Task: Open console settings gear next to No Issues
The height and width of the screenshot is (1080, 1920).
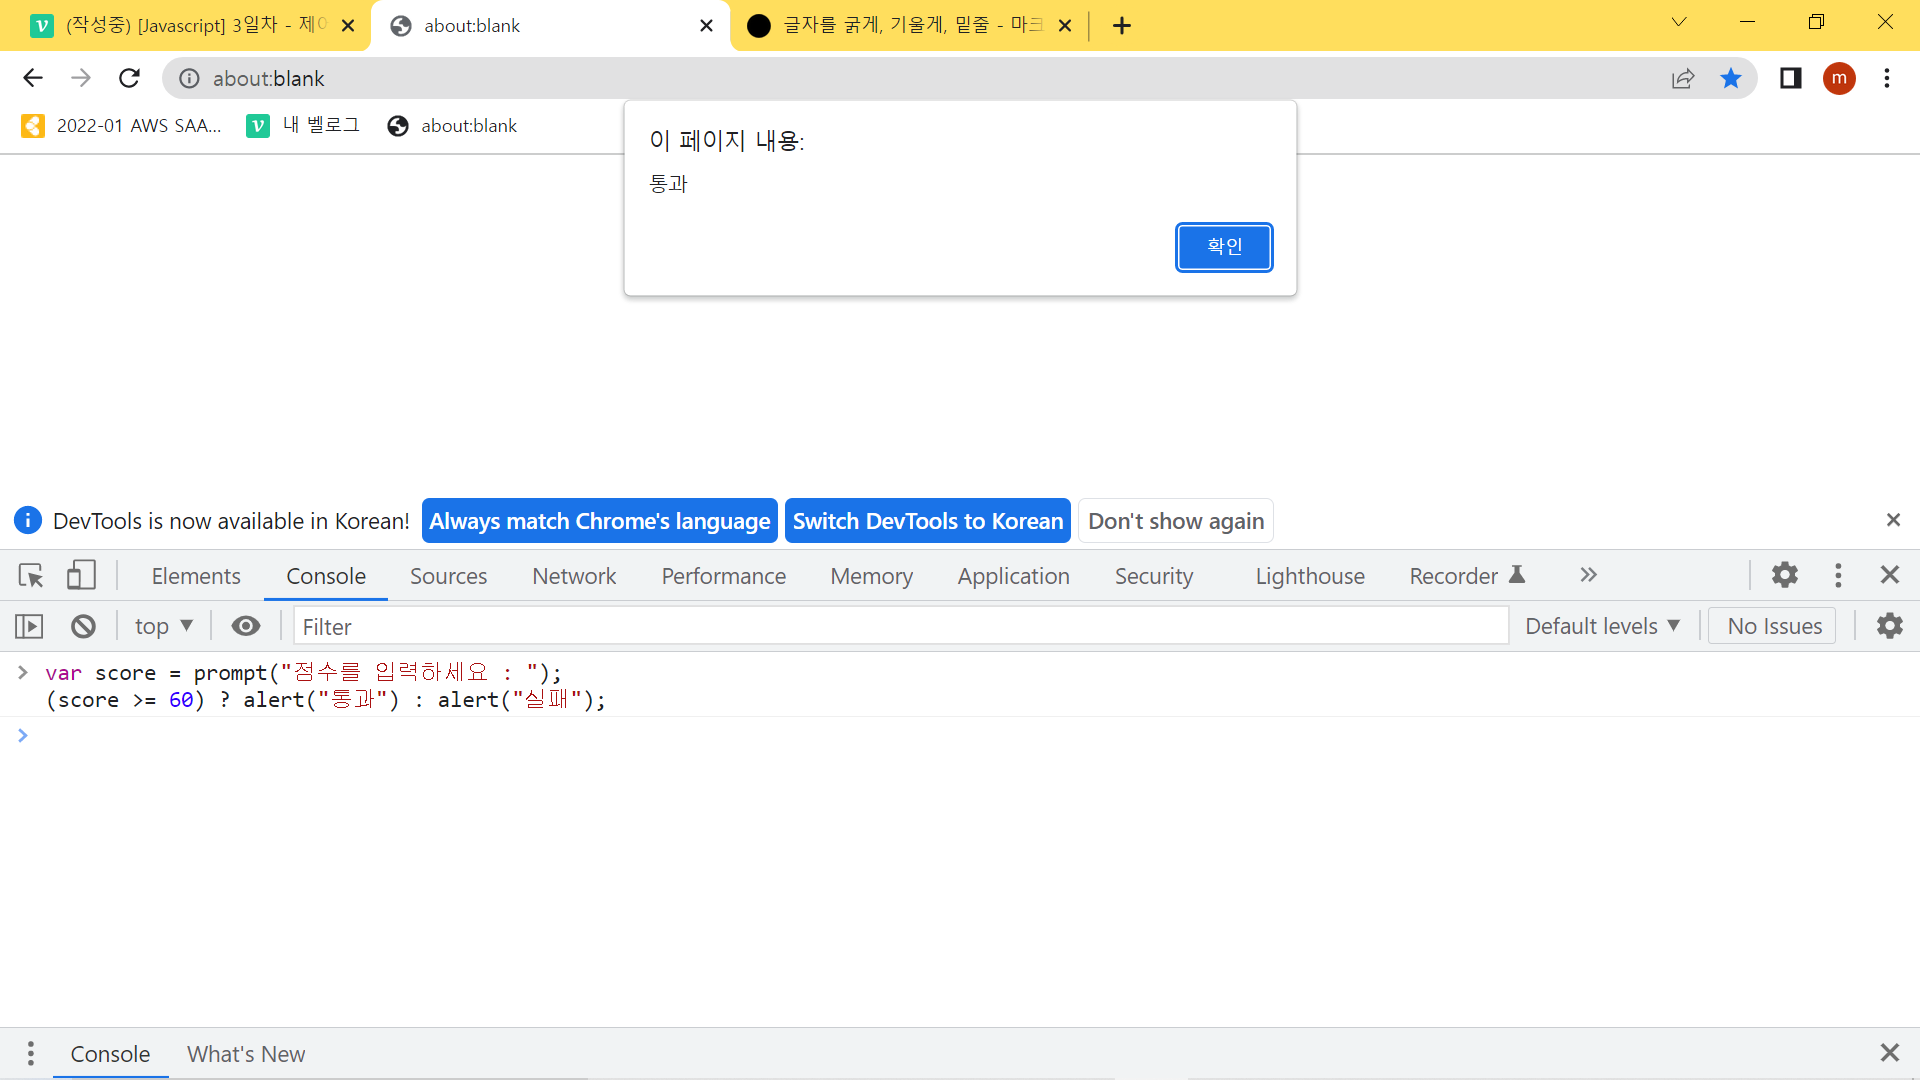Action: coord(1889,626)
